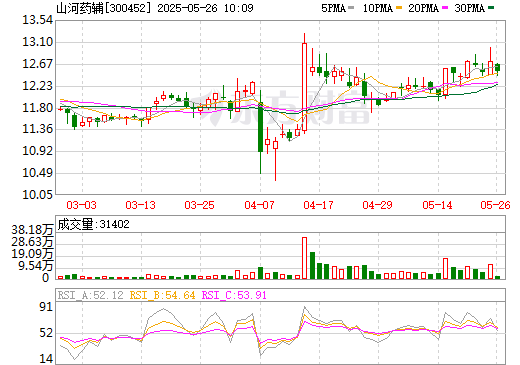Click the stock name 山河药辅[300452]
520x365 pixels.
pyautogui.click(x=104, y=8)
